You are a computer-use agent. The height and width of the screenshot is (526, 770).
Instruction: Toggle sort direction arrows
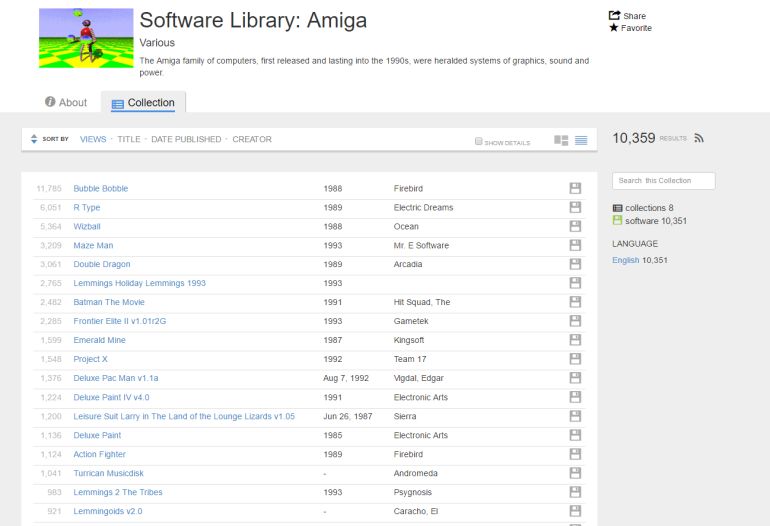(x=33, y=139)
